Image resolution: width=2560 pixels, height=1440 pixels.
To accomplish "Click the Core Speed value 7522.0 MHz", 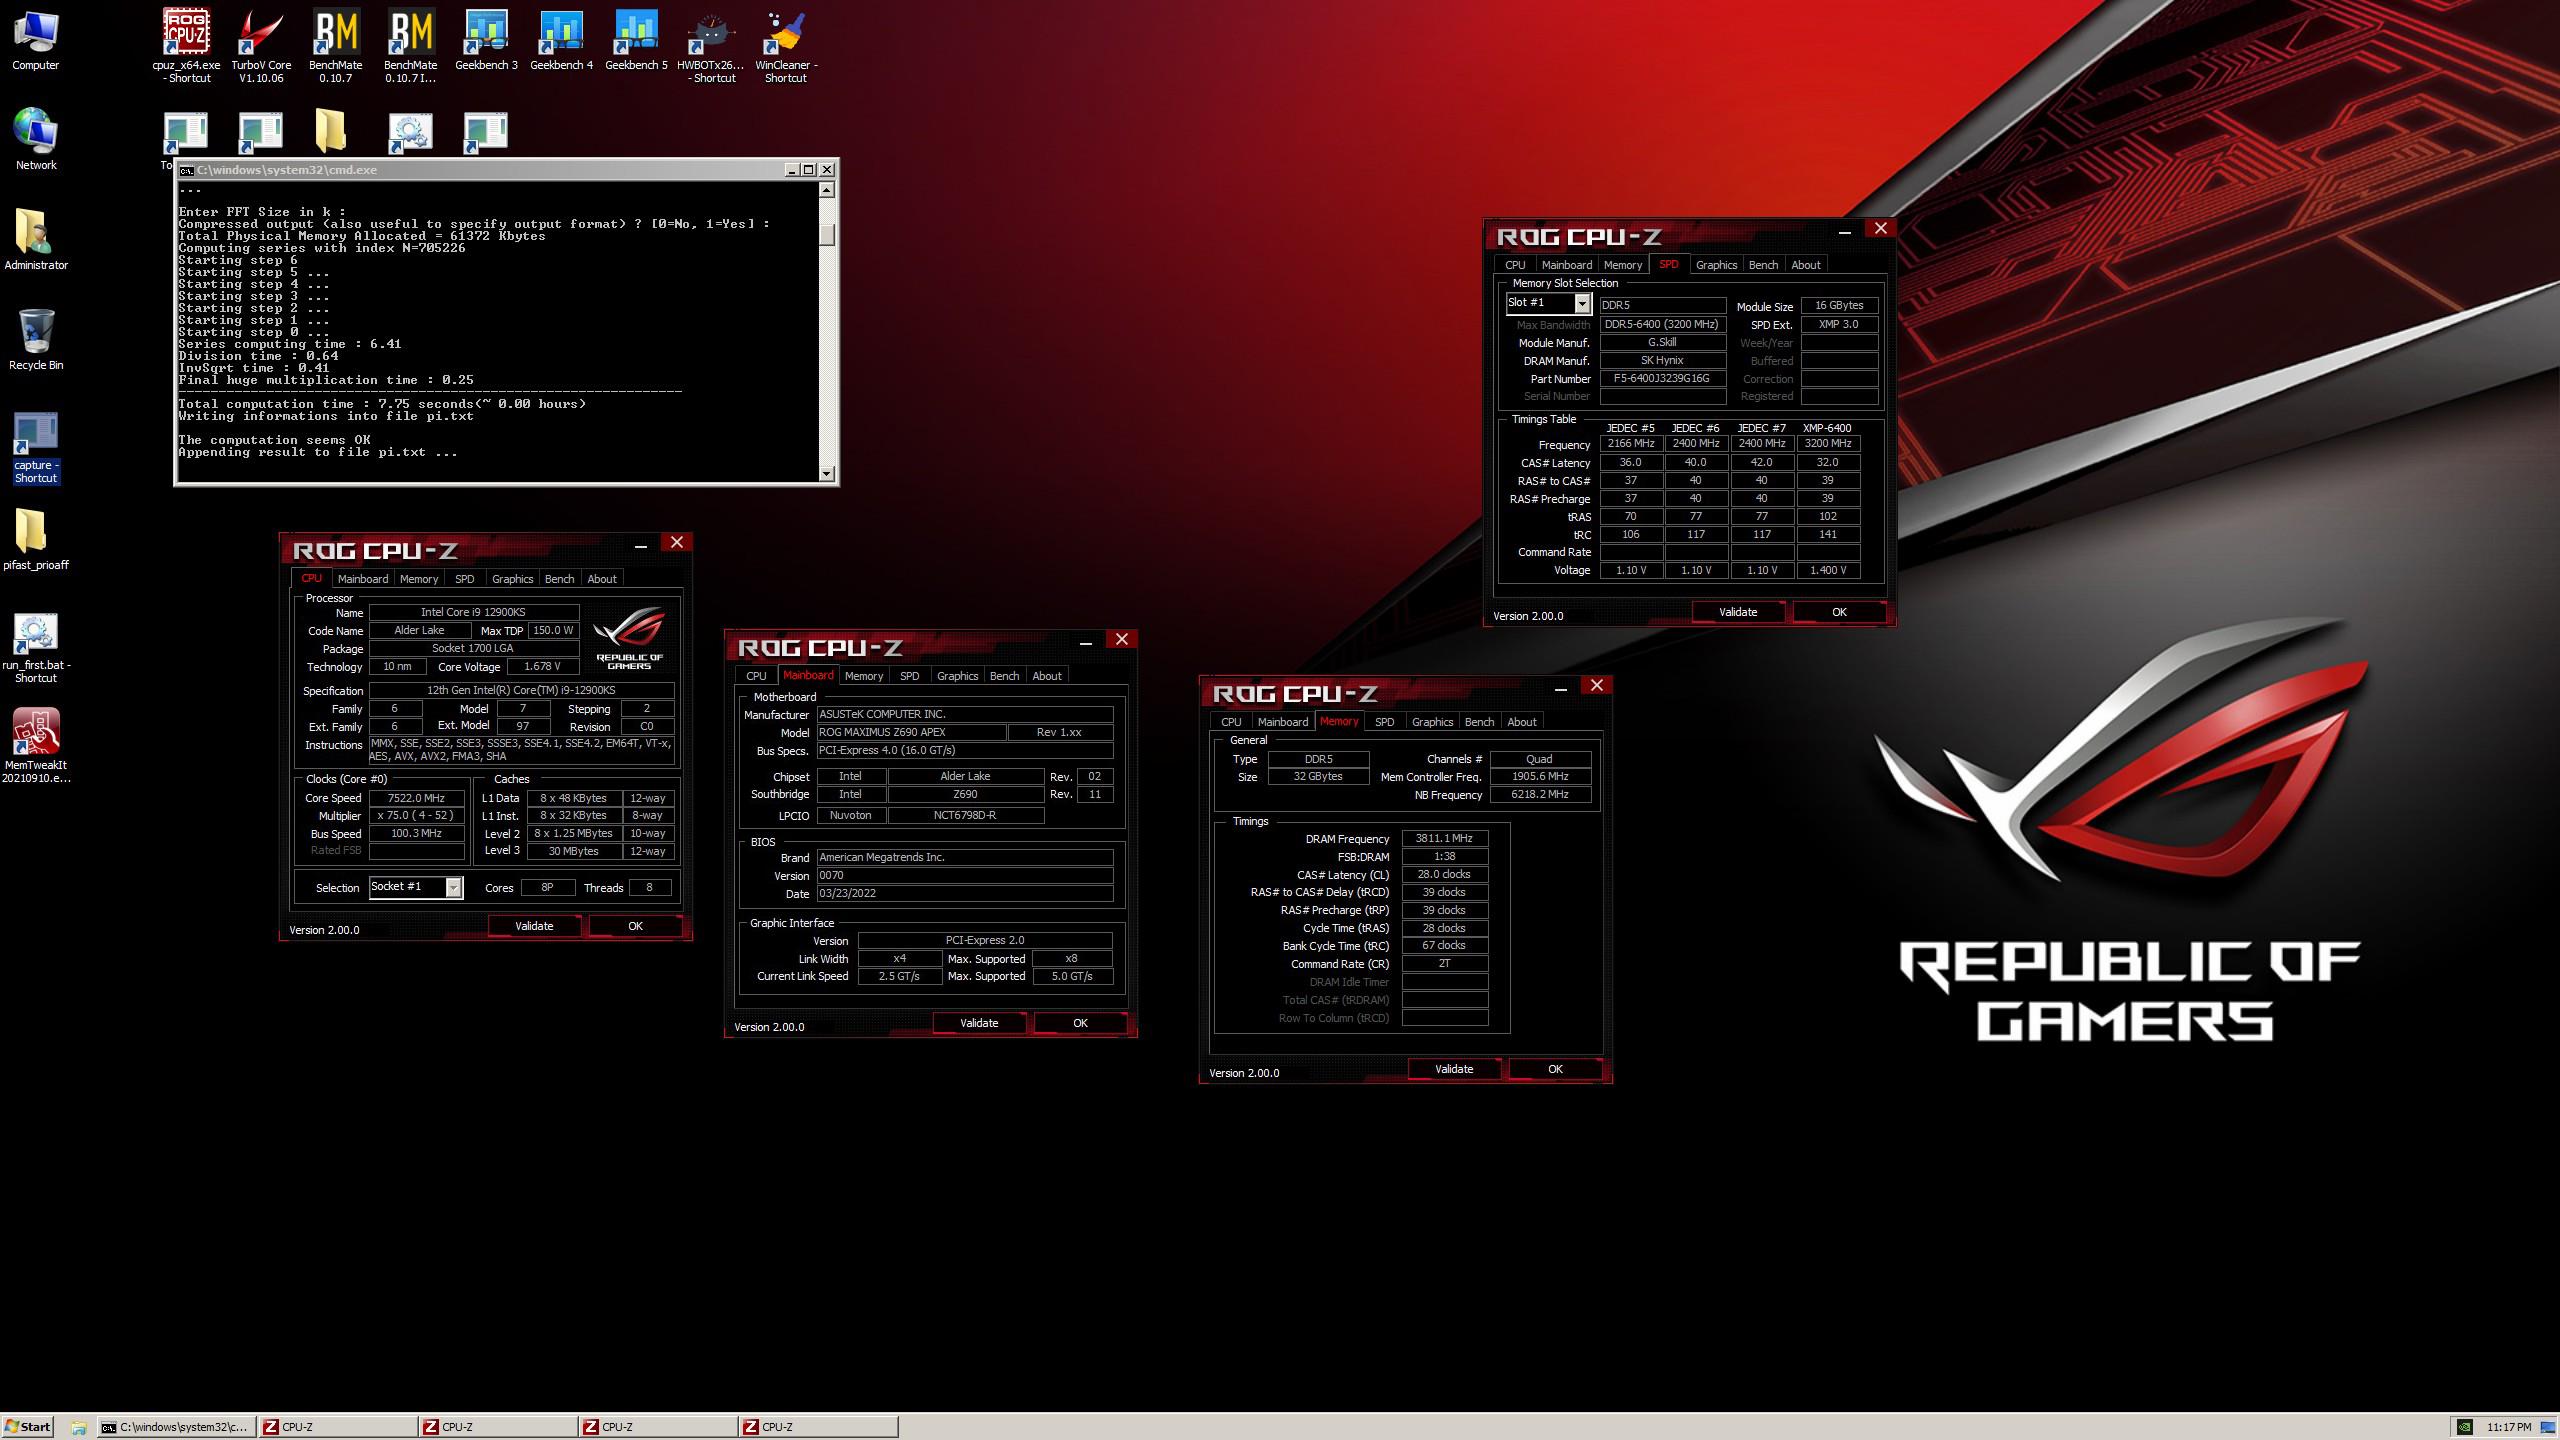I will click(x=416, y=798).
